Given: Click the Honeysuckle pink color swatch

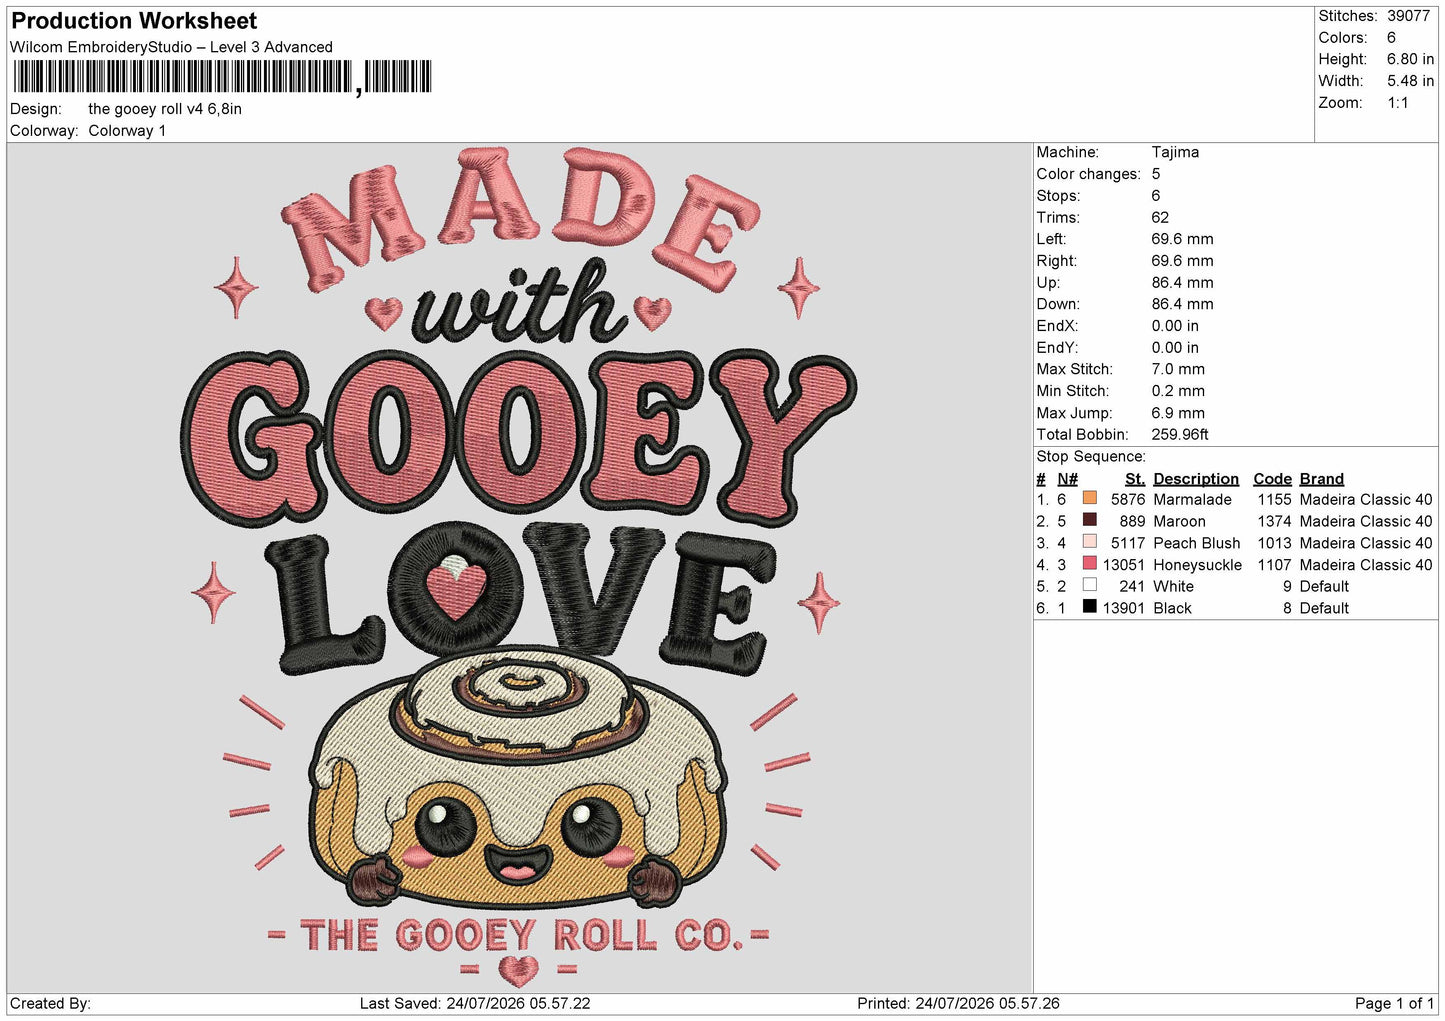Looking at the screenshot, I should 1090,564.
